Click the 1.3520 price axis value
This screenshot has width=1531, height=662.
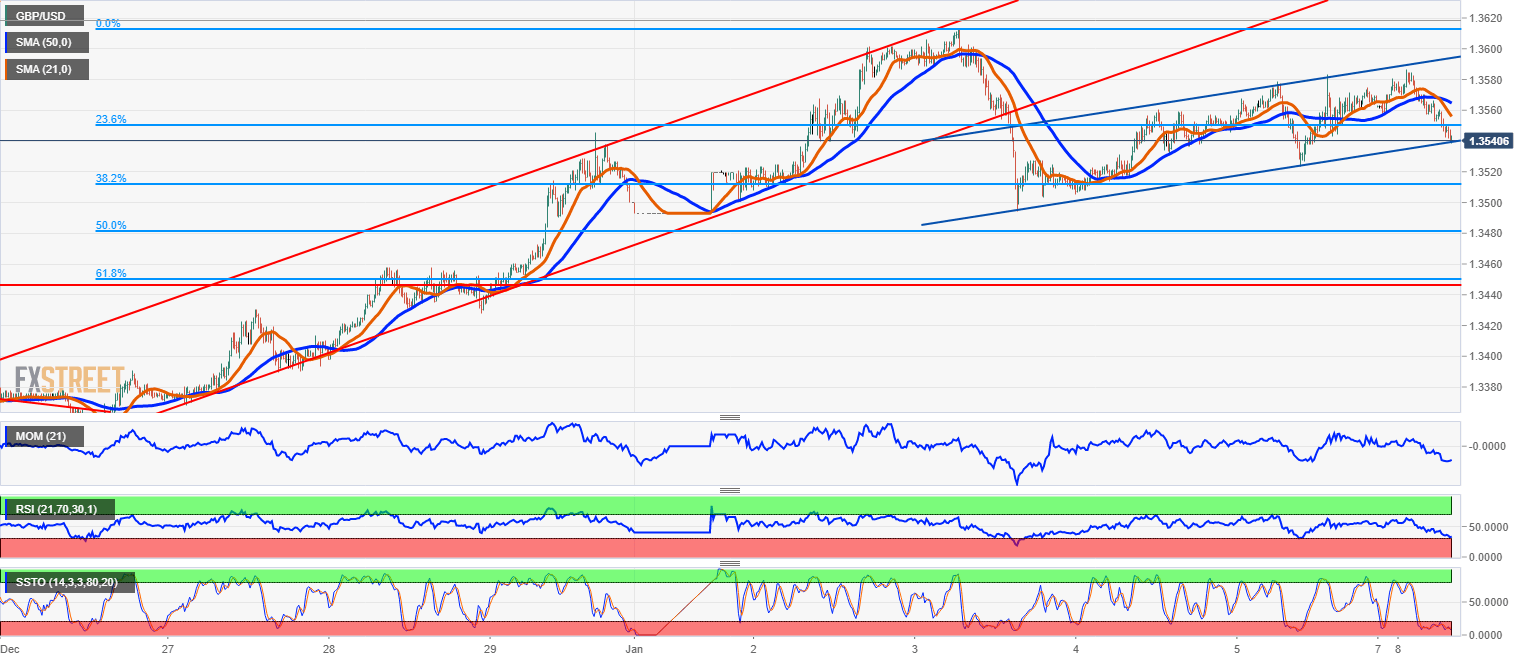click(1486, 172)
